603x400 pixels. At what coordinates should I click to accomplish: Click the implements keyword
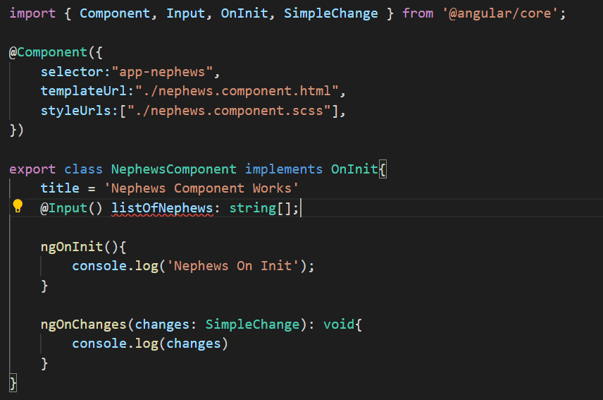(x=283, y=169)
